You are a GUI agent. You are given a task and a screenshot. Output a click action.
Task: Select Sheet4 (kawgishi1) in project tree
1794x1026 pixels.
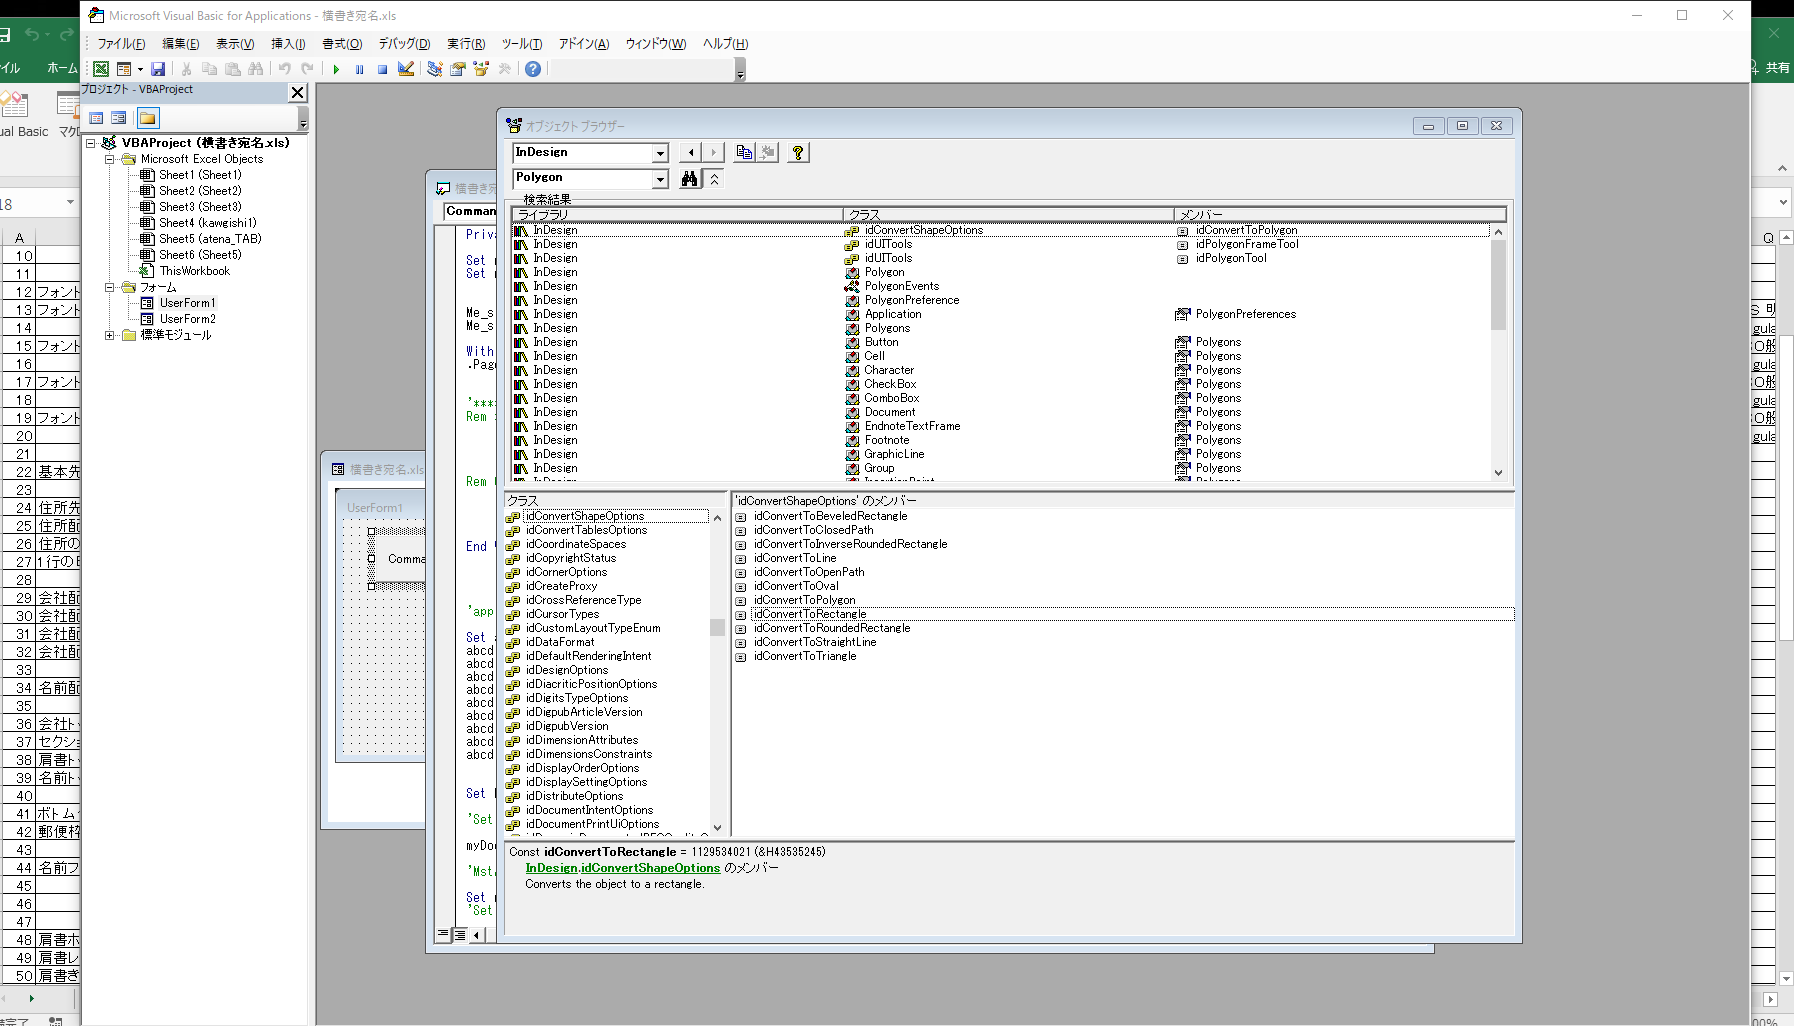point(207,223)
